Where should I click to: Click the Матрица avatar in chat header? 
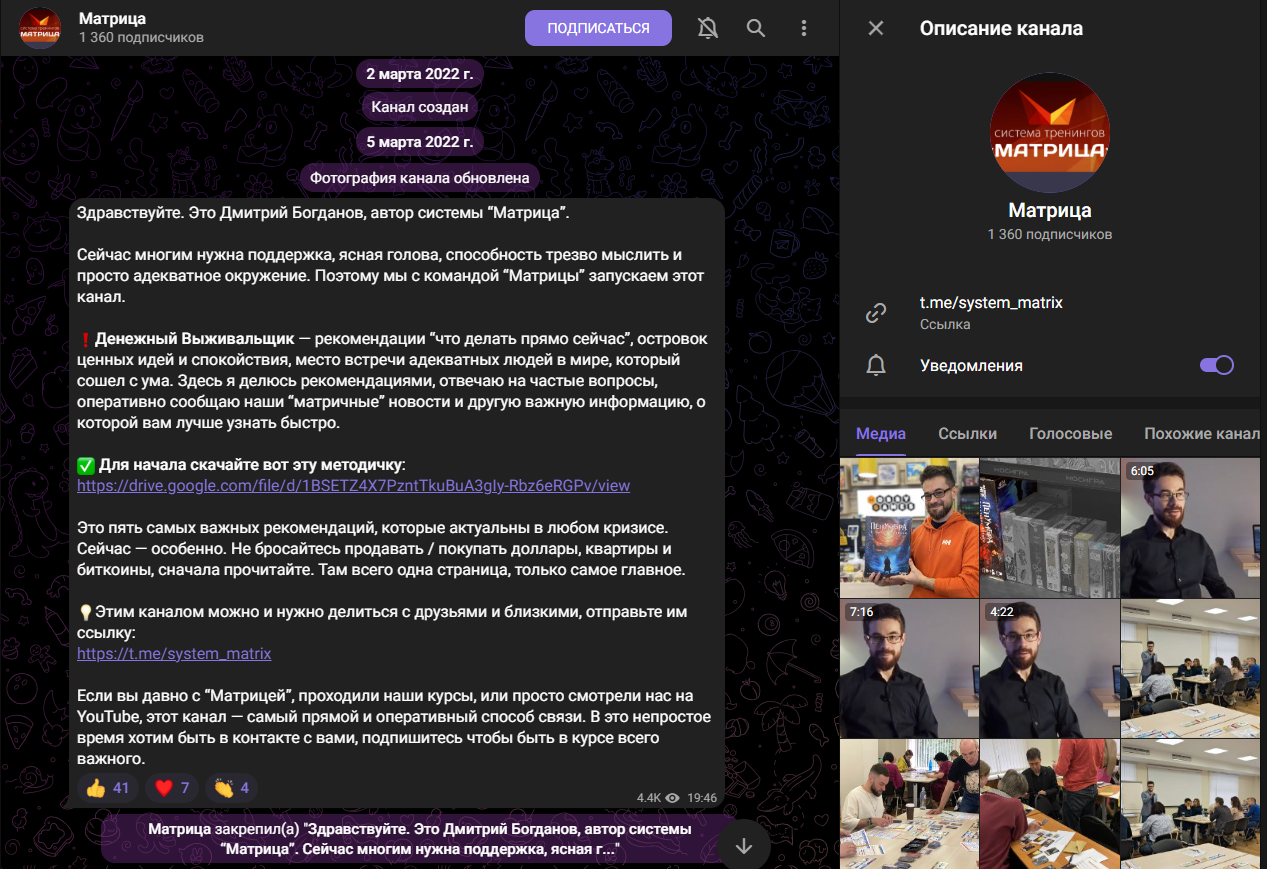tap(41, 28)
